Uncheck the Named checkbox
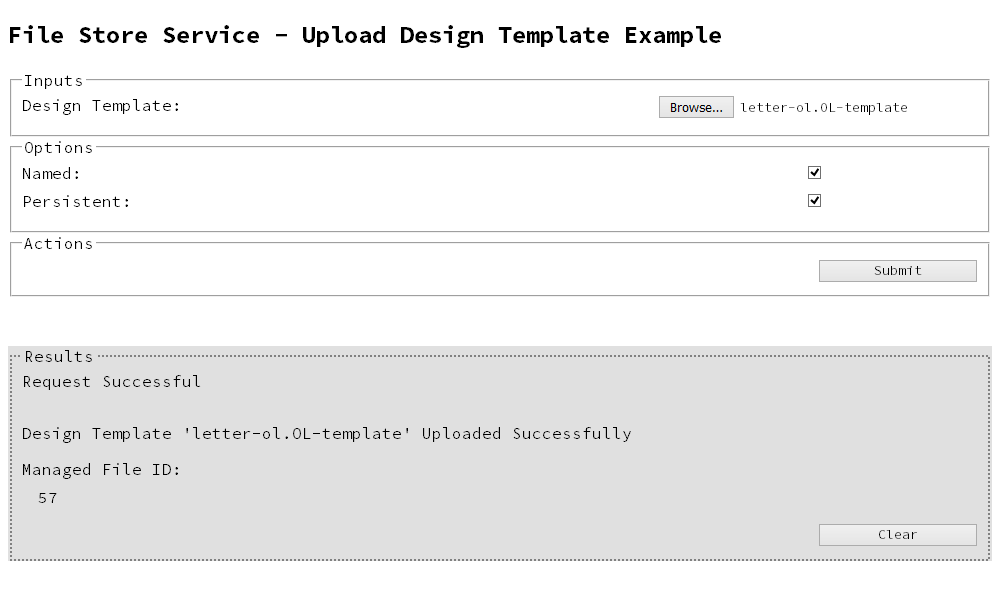Screen dimensions: 1000x600 814,172
